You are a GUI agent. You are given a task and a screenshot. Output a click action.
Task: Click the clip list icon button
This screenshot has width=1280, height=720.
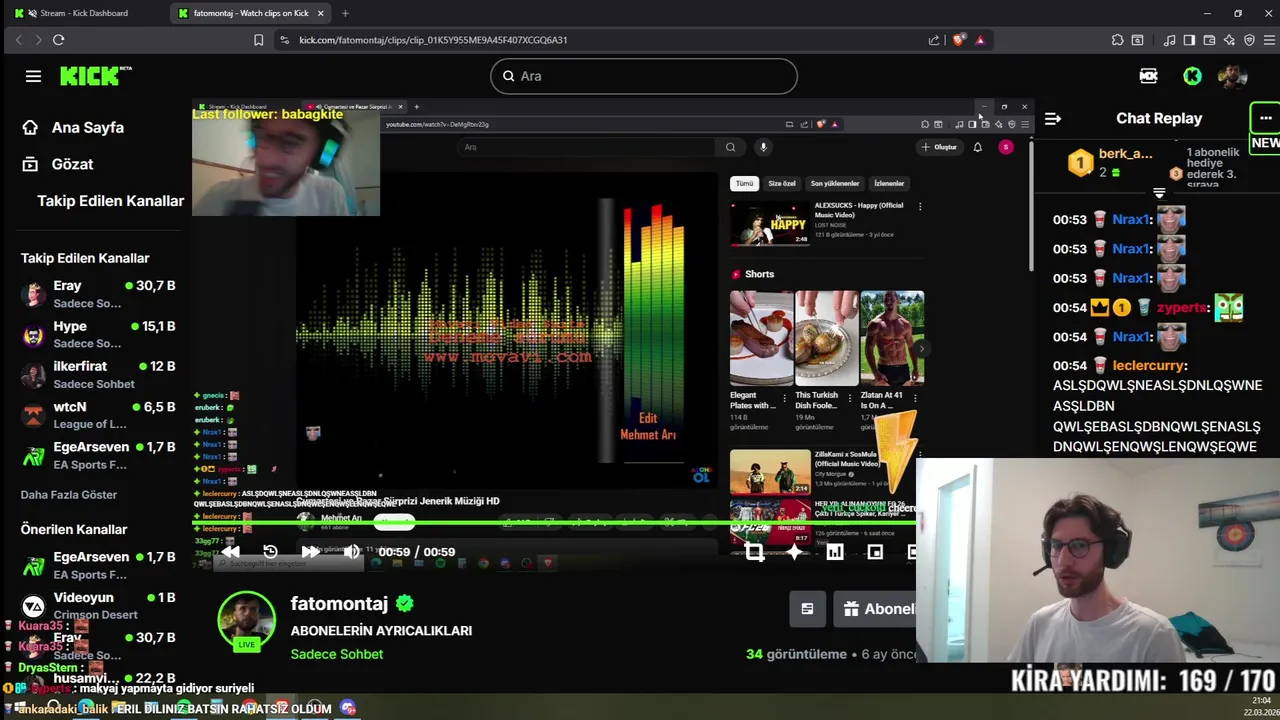point(807,608)
